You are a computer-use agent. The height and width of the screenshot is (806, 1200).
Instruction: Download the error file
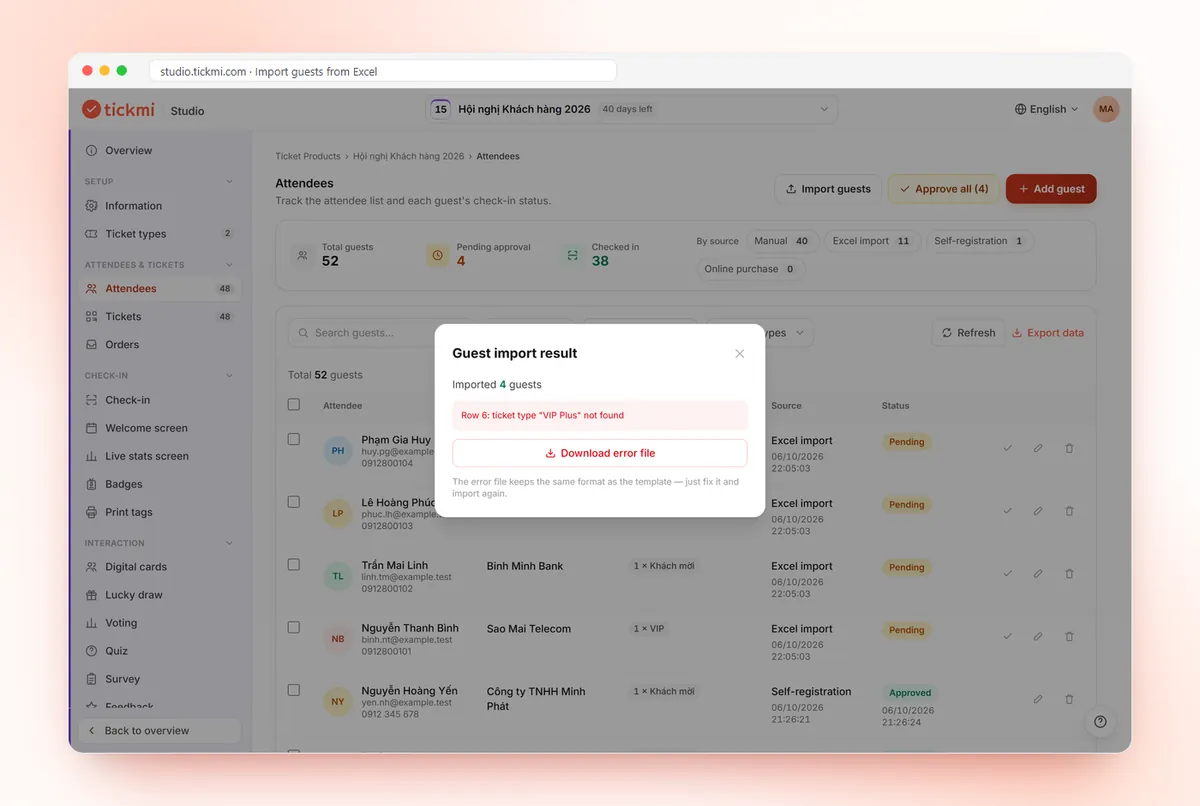click(x=600, y=453)
